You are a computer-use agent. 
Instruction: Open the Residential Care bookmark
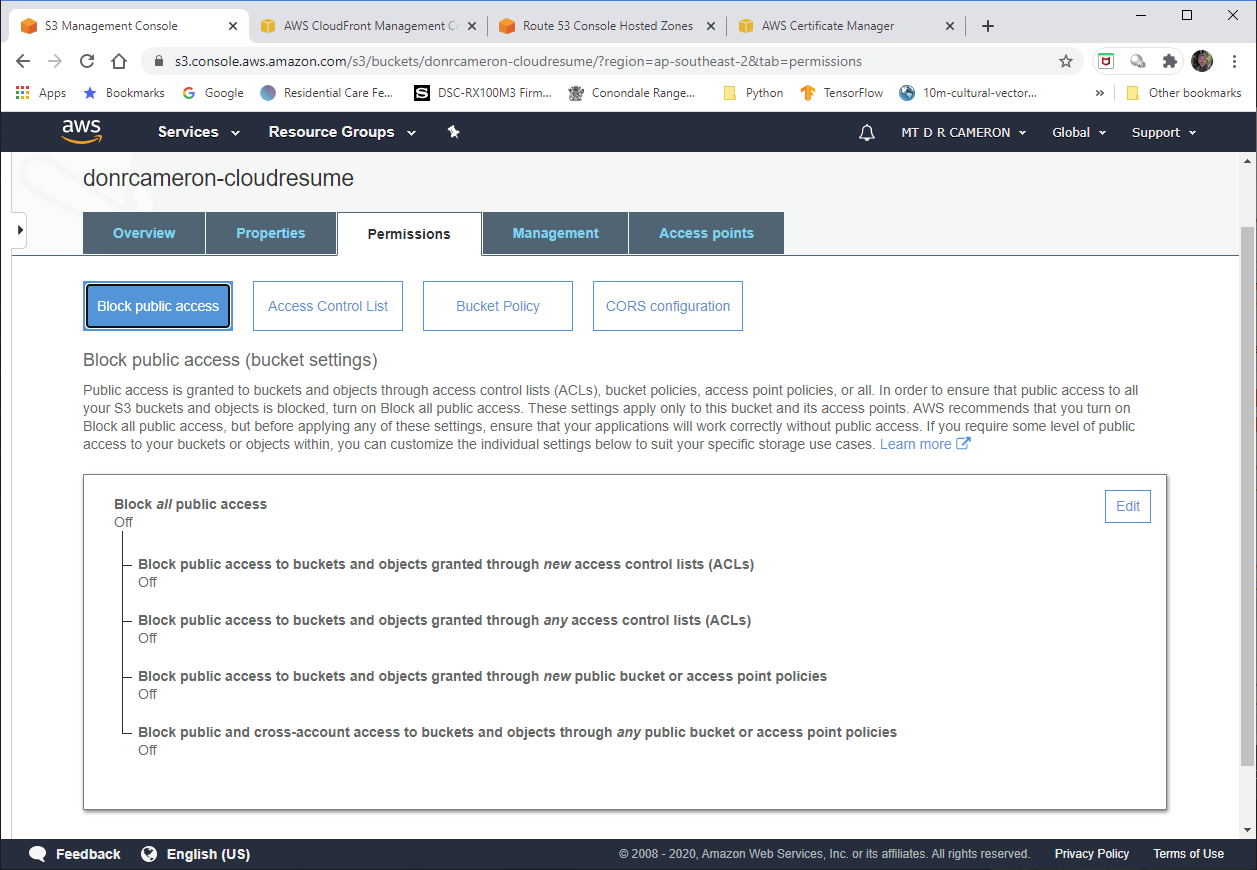point(327,93)
